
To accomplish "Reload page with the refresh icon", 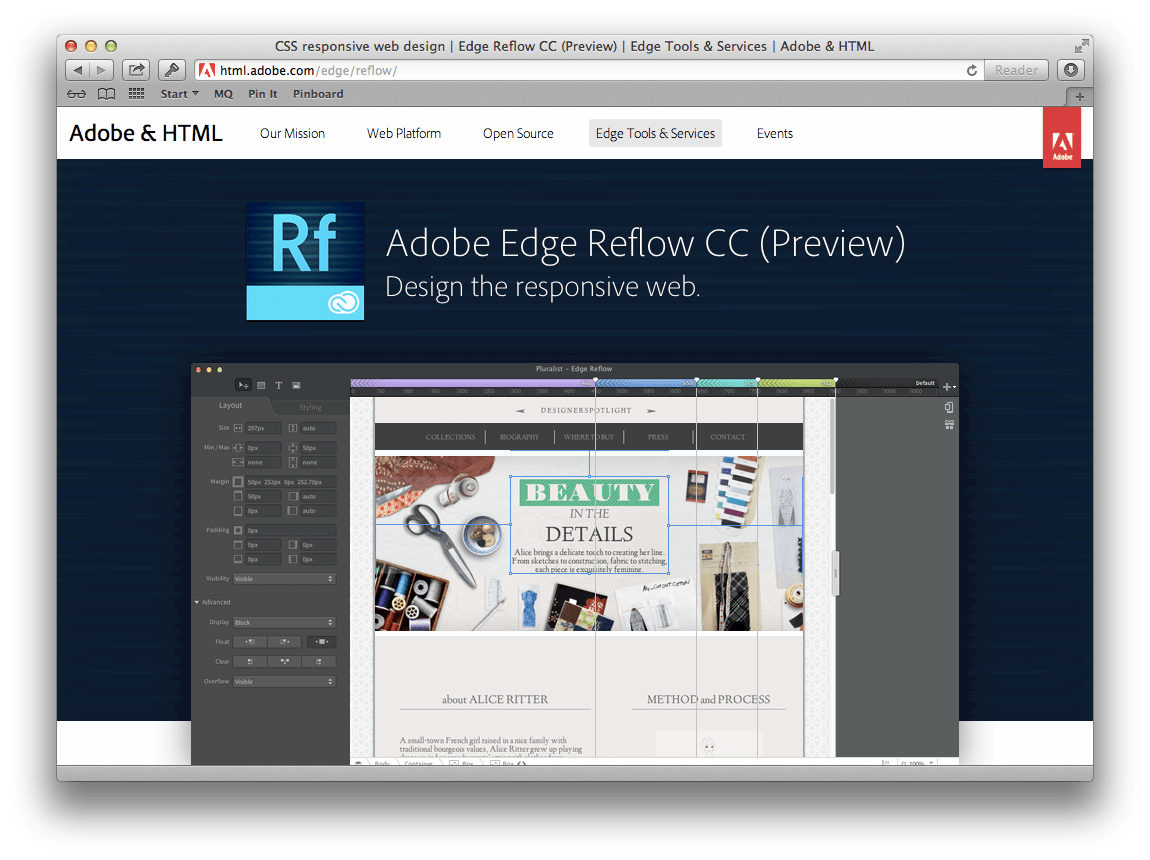I will coord(972,70).
